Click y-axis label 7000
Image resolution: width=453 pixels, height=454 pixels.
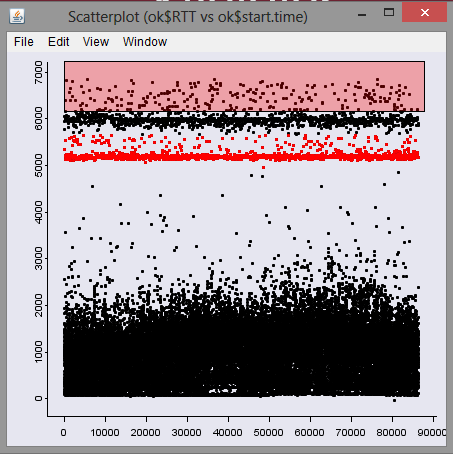point(39,72)
